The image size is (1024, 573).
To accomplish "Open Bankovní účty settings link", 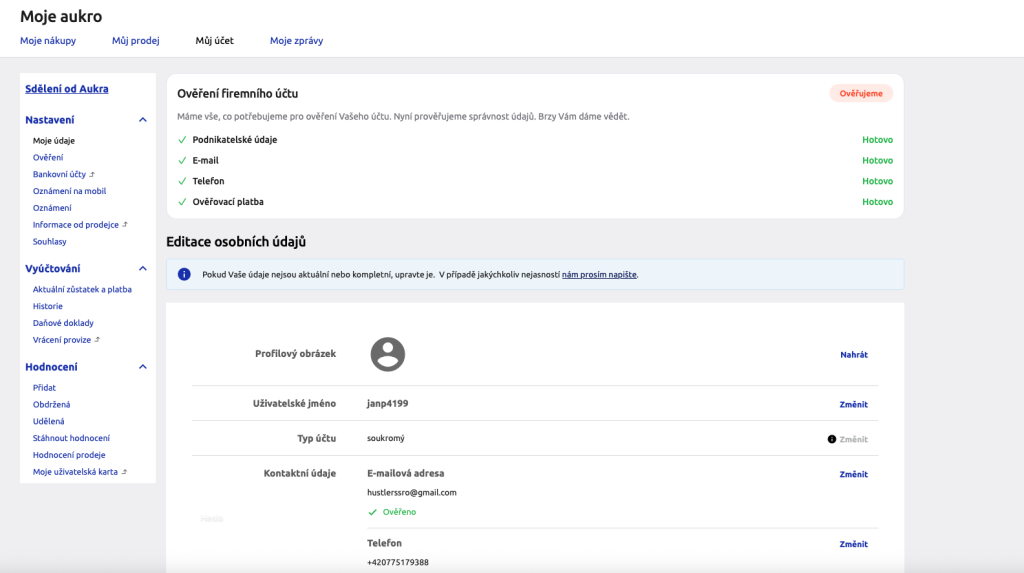I will 59,174.
